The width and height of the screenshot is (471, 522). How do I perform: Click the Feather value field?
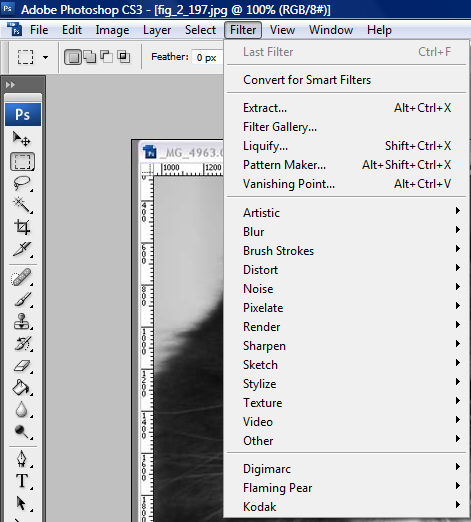pyautogui.click(x=207, y=57)
